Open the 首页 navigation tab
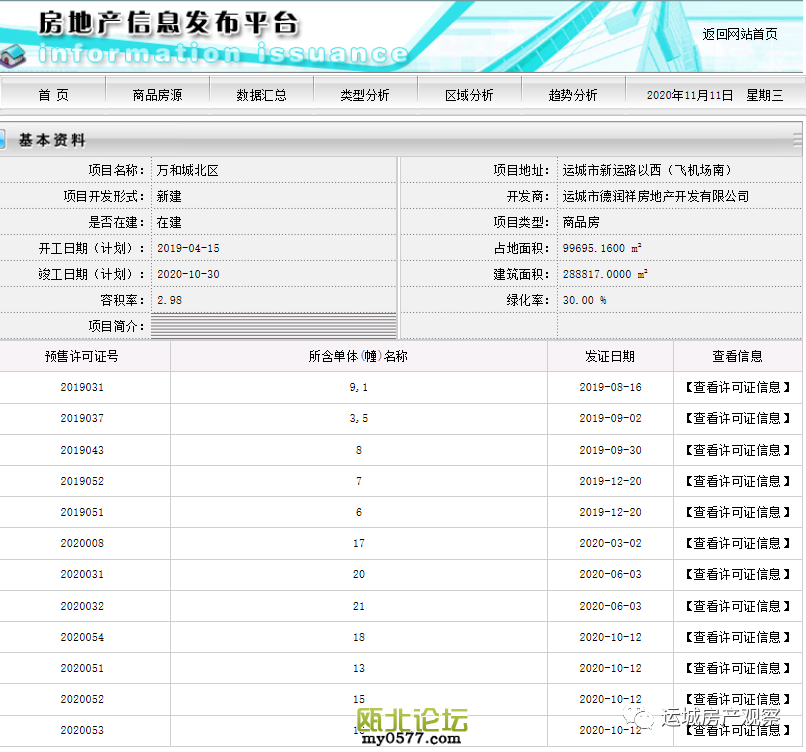 tap(53, 95)
